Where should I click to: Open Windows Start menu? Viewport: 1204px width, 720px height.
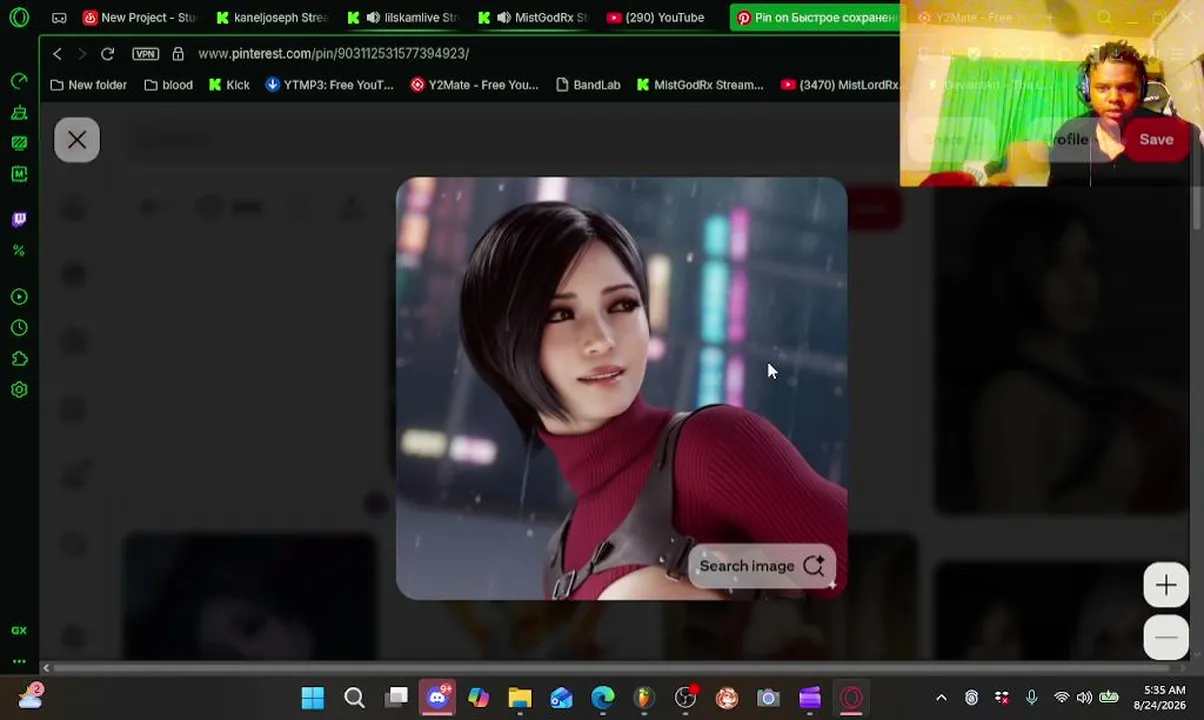pyautogui.click(x=313, y=698)
